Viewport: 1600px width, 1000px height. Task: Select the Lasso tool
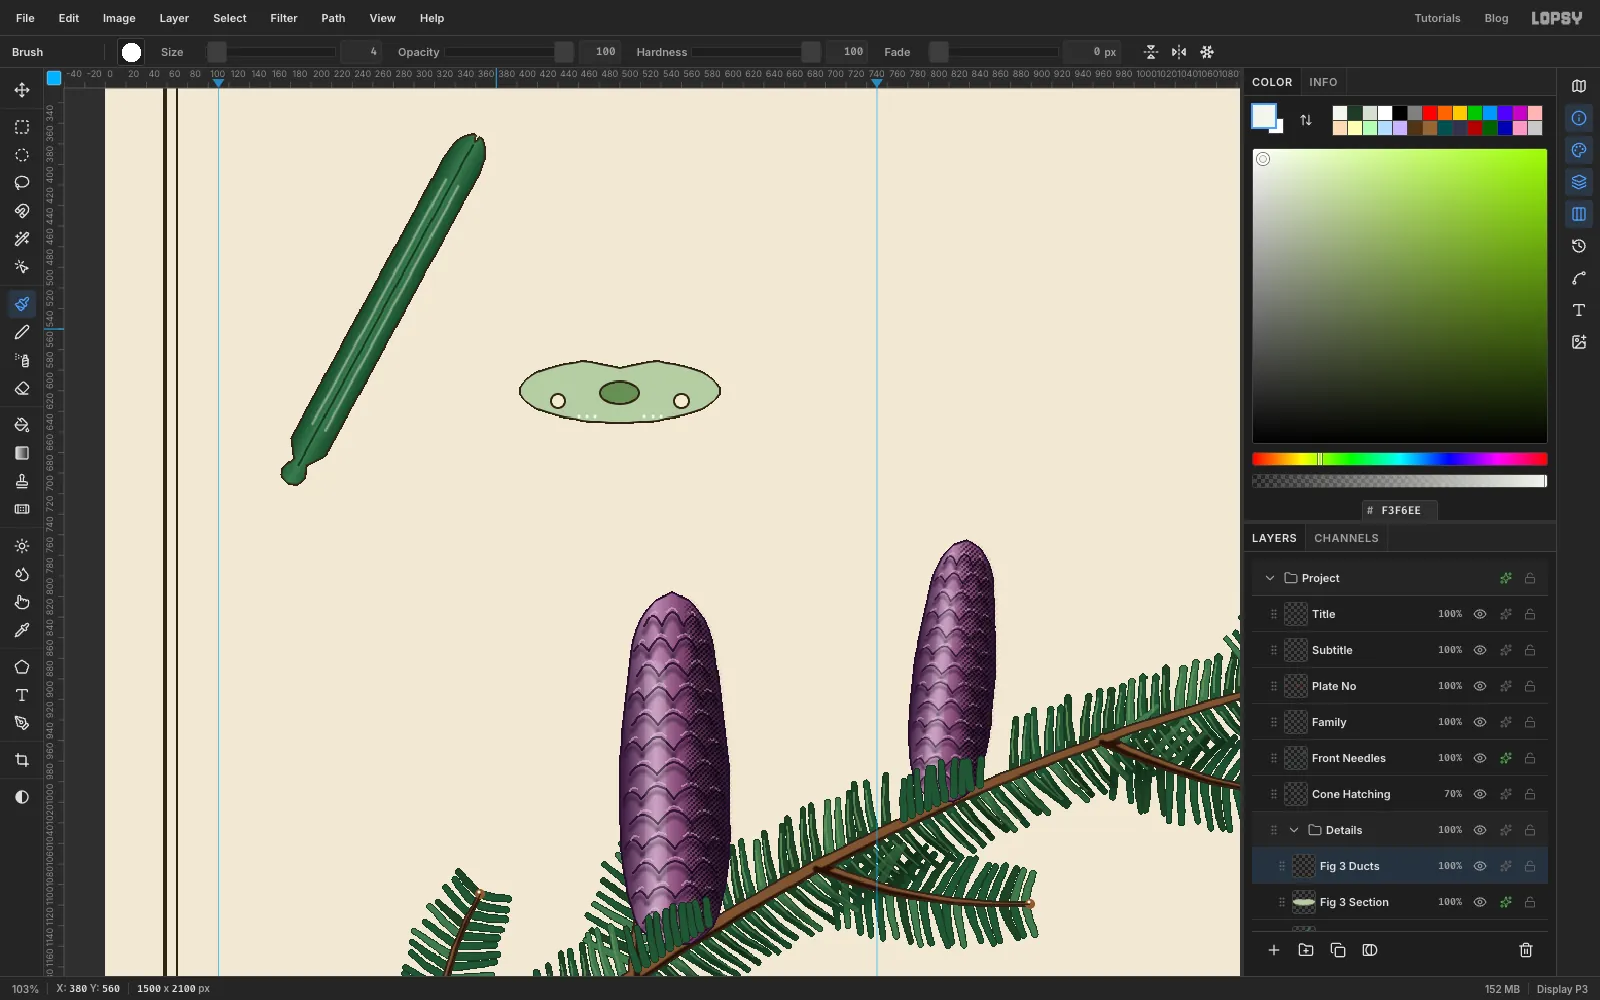(22, 183)
